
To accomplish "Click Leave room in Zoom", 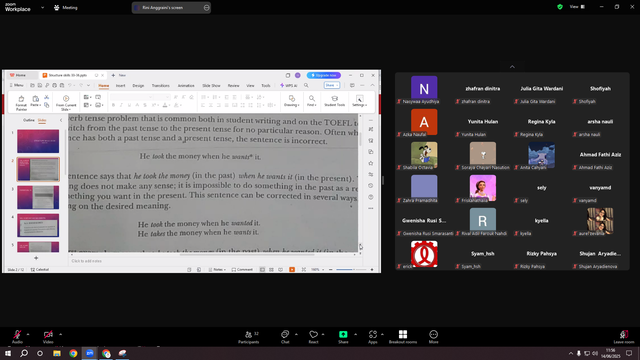I will [624, 337].
